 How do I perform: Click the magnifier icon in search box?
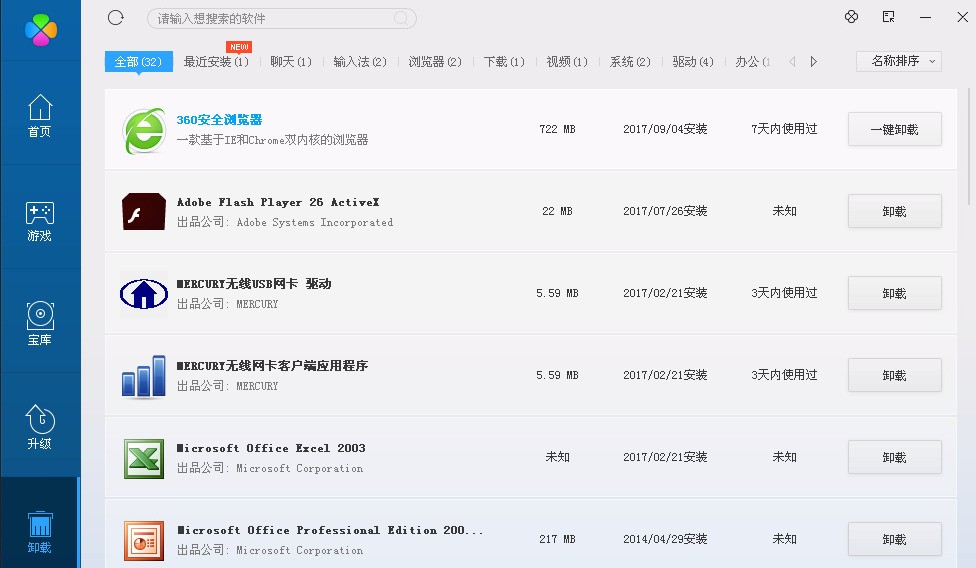coord(402,19)
